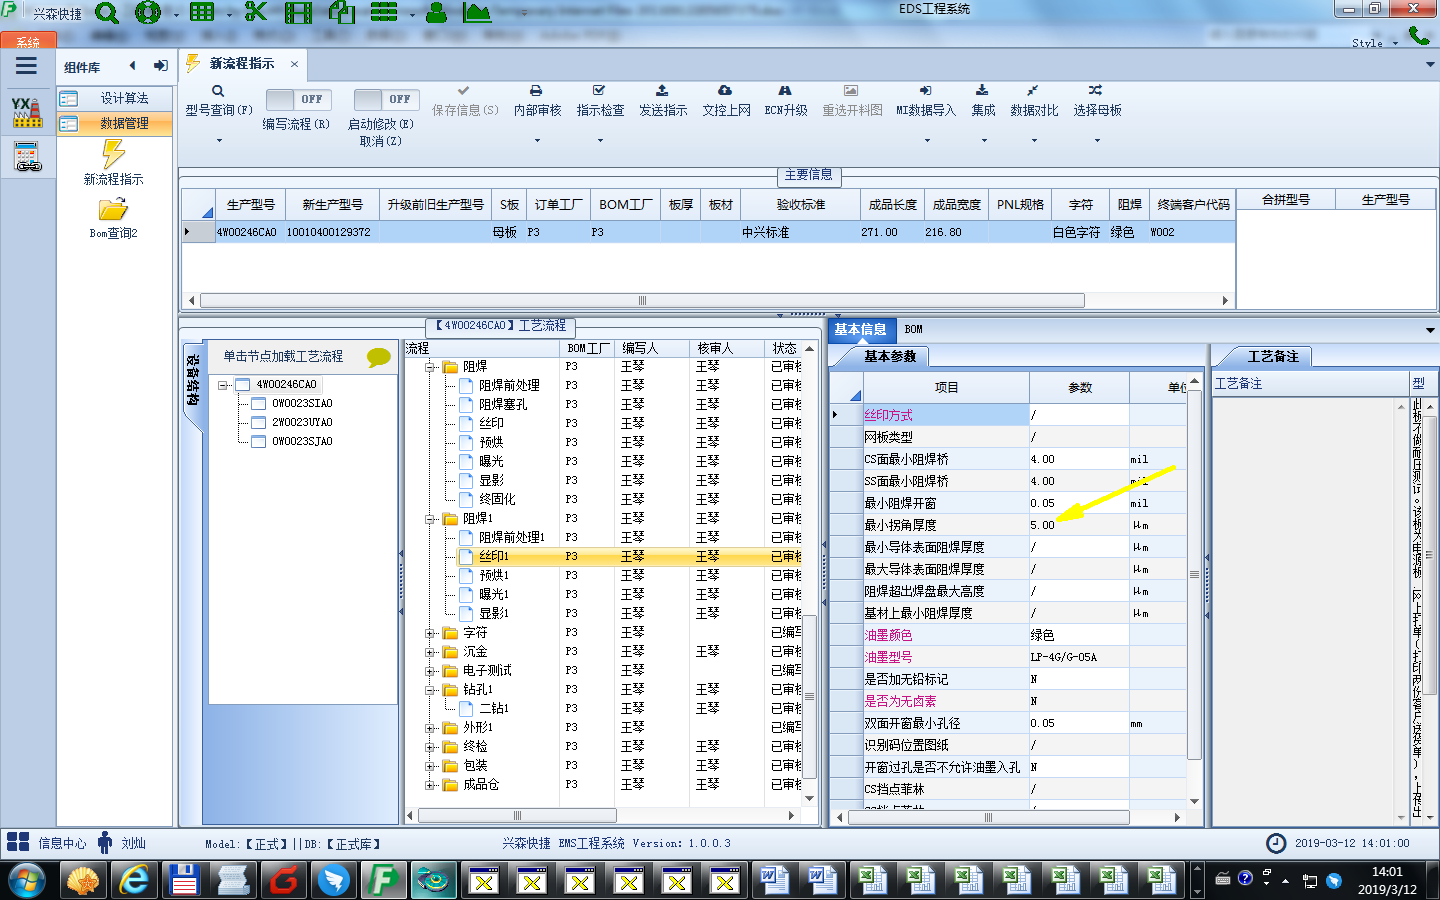Open dropdown arrow under 选择母板

pyautogui.click(x=1097, y=141)
